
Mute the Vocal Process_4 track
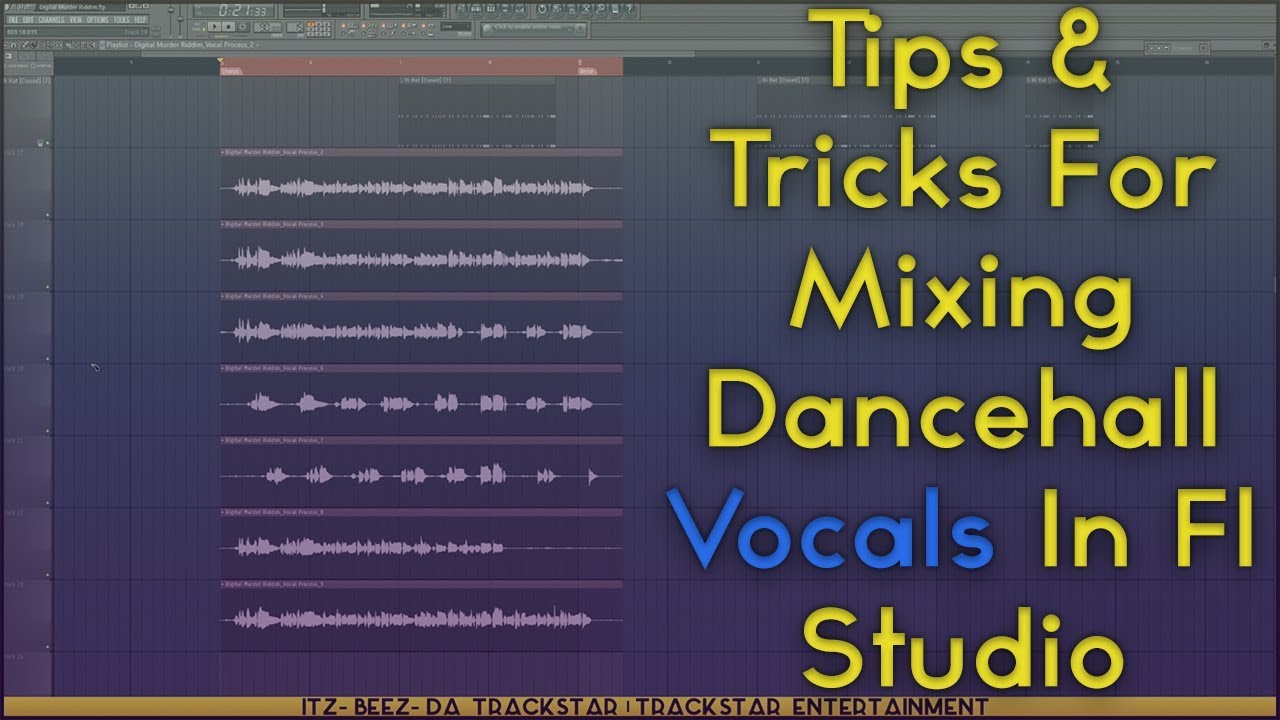(x=47, y=359)
